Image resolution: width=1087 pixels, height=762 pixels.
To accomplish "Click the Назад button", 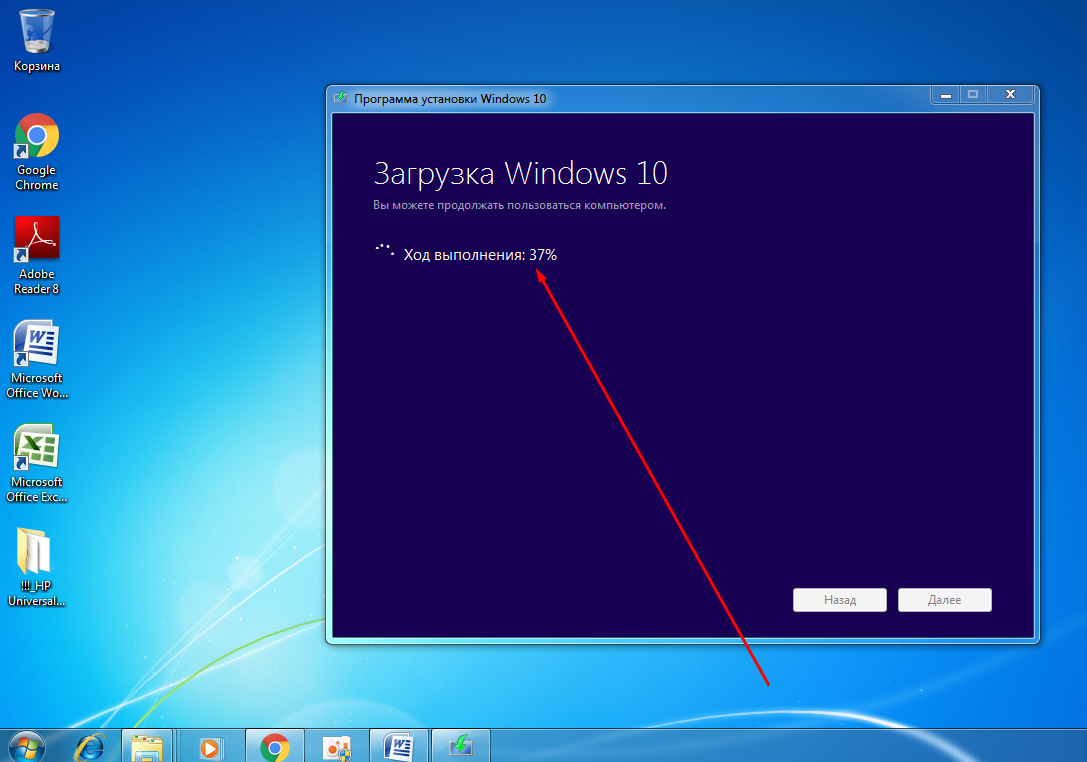I will click(840, 600).
